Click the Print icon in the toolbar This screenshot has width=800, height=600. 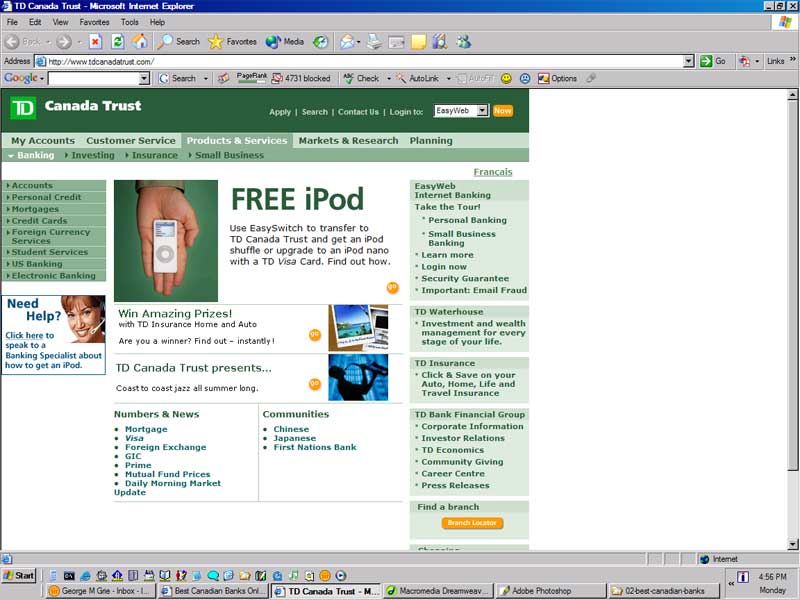(374, 42)
